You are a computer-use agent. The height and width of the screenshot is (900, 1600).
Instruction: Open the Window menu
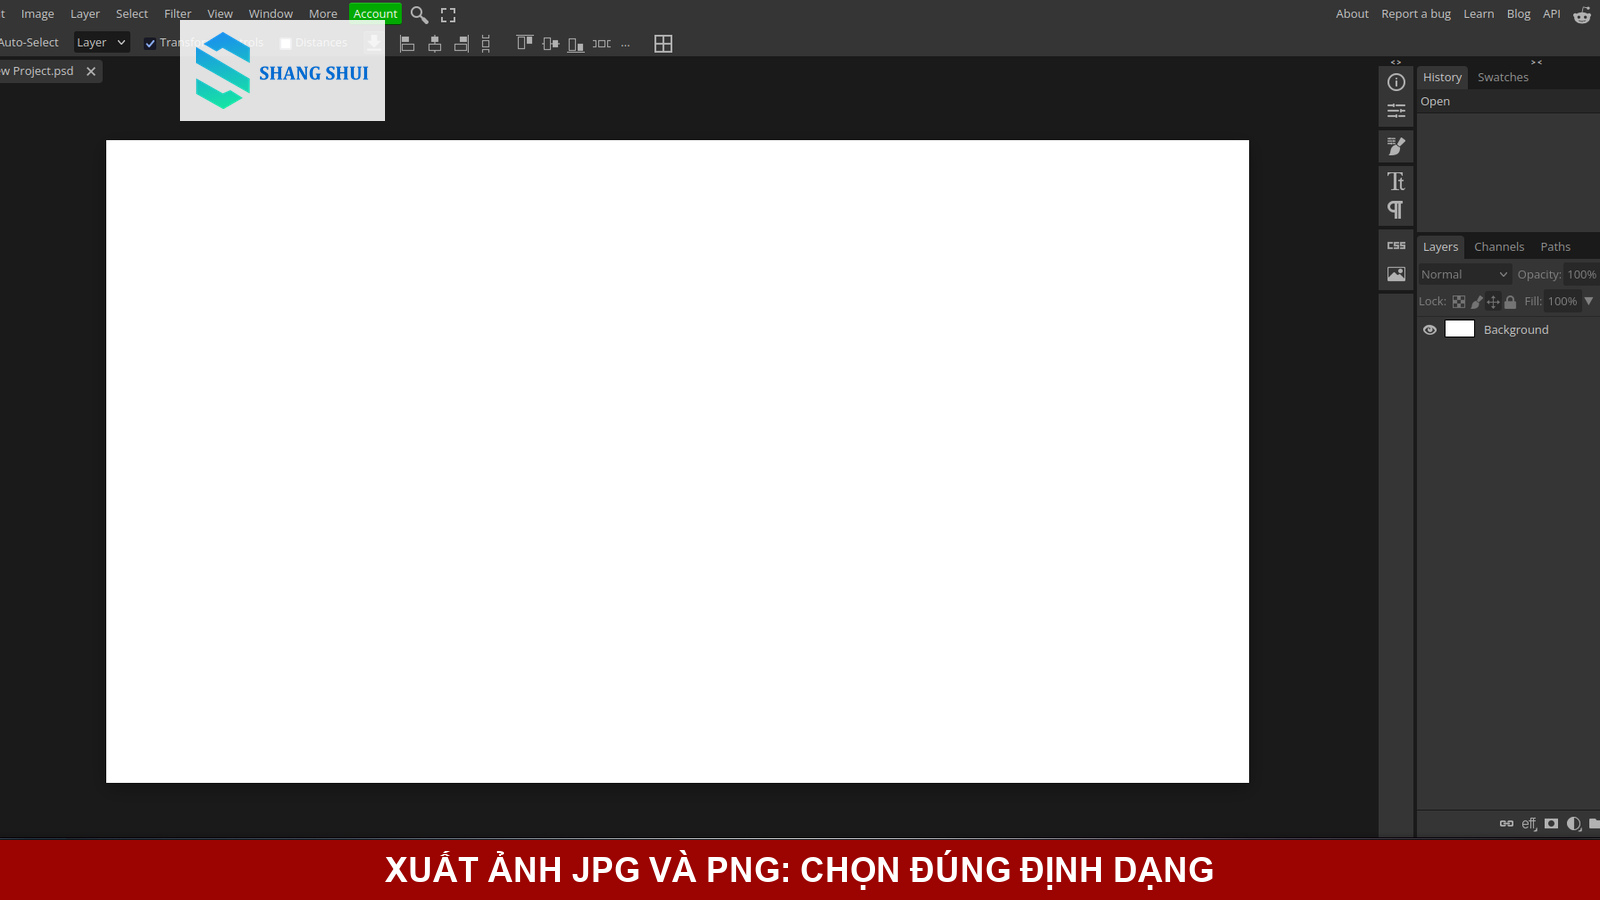click(x=271, y=14)
